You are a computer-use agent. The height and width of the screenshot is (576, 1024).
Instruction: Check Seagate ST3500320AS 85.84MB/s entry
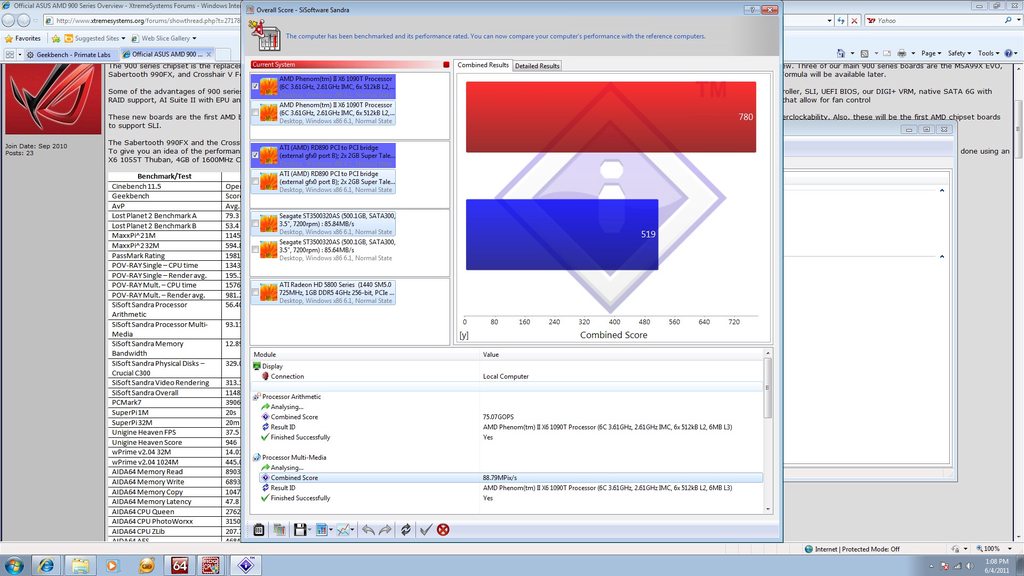click(x=255, y=223)
